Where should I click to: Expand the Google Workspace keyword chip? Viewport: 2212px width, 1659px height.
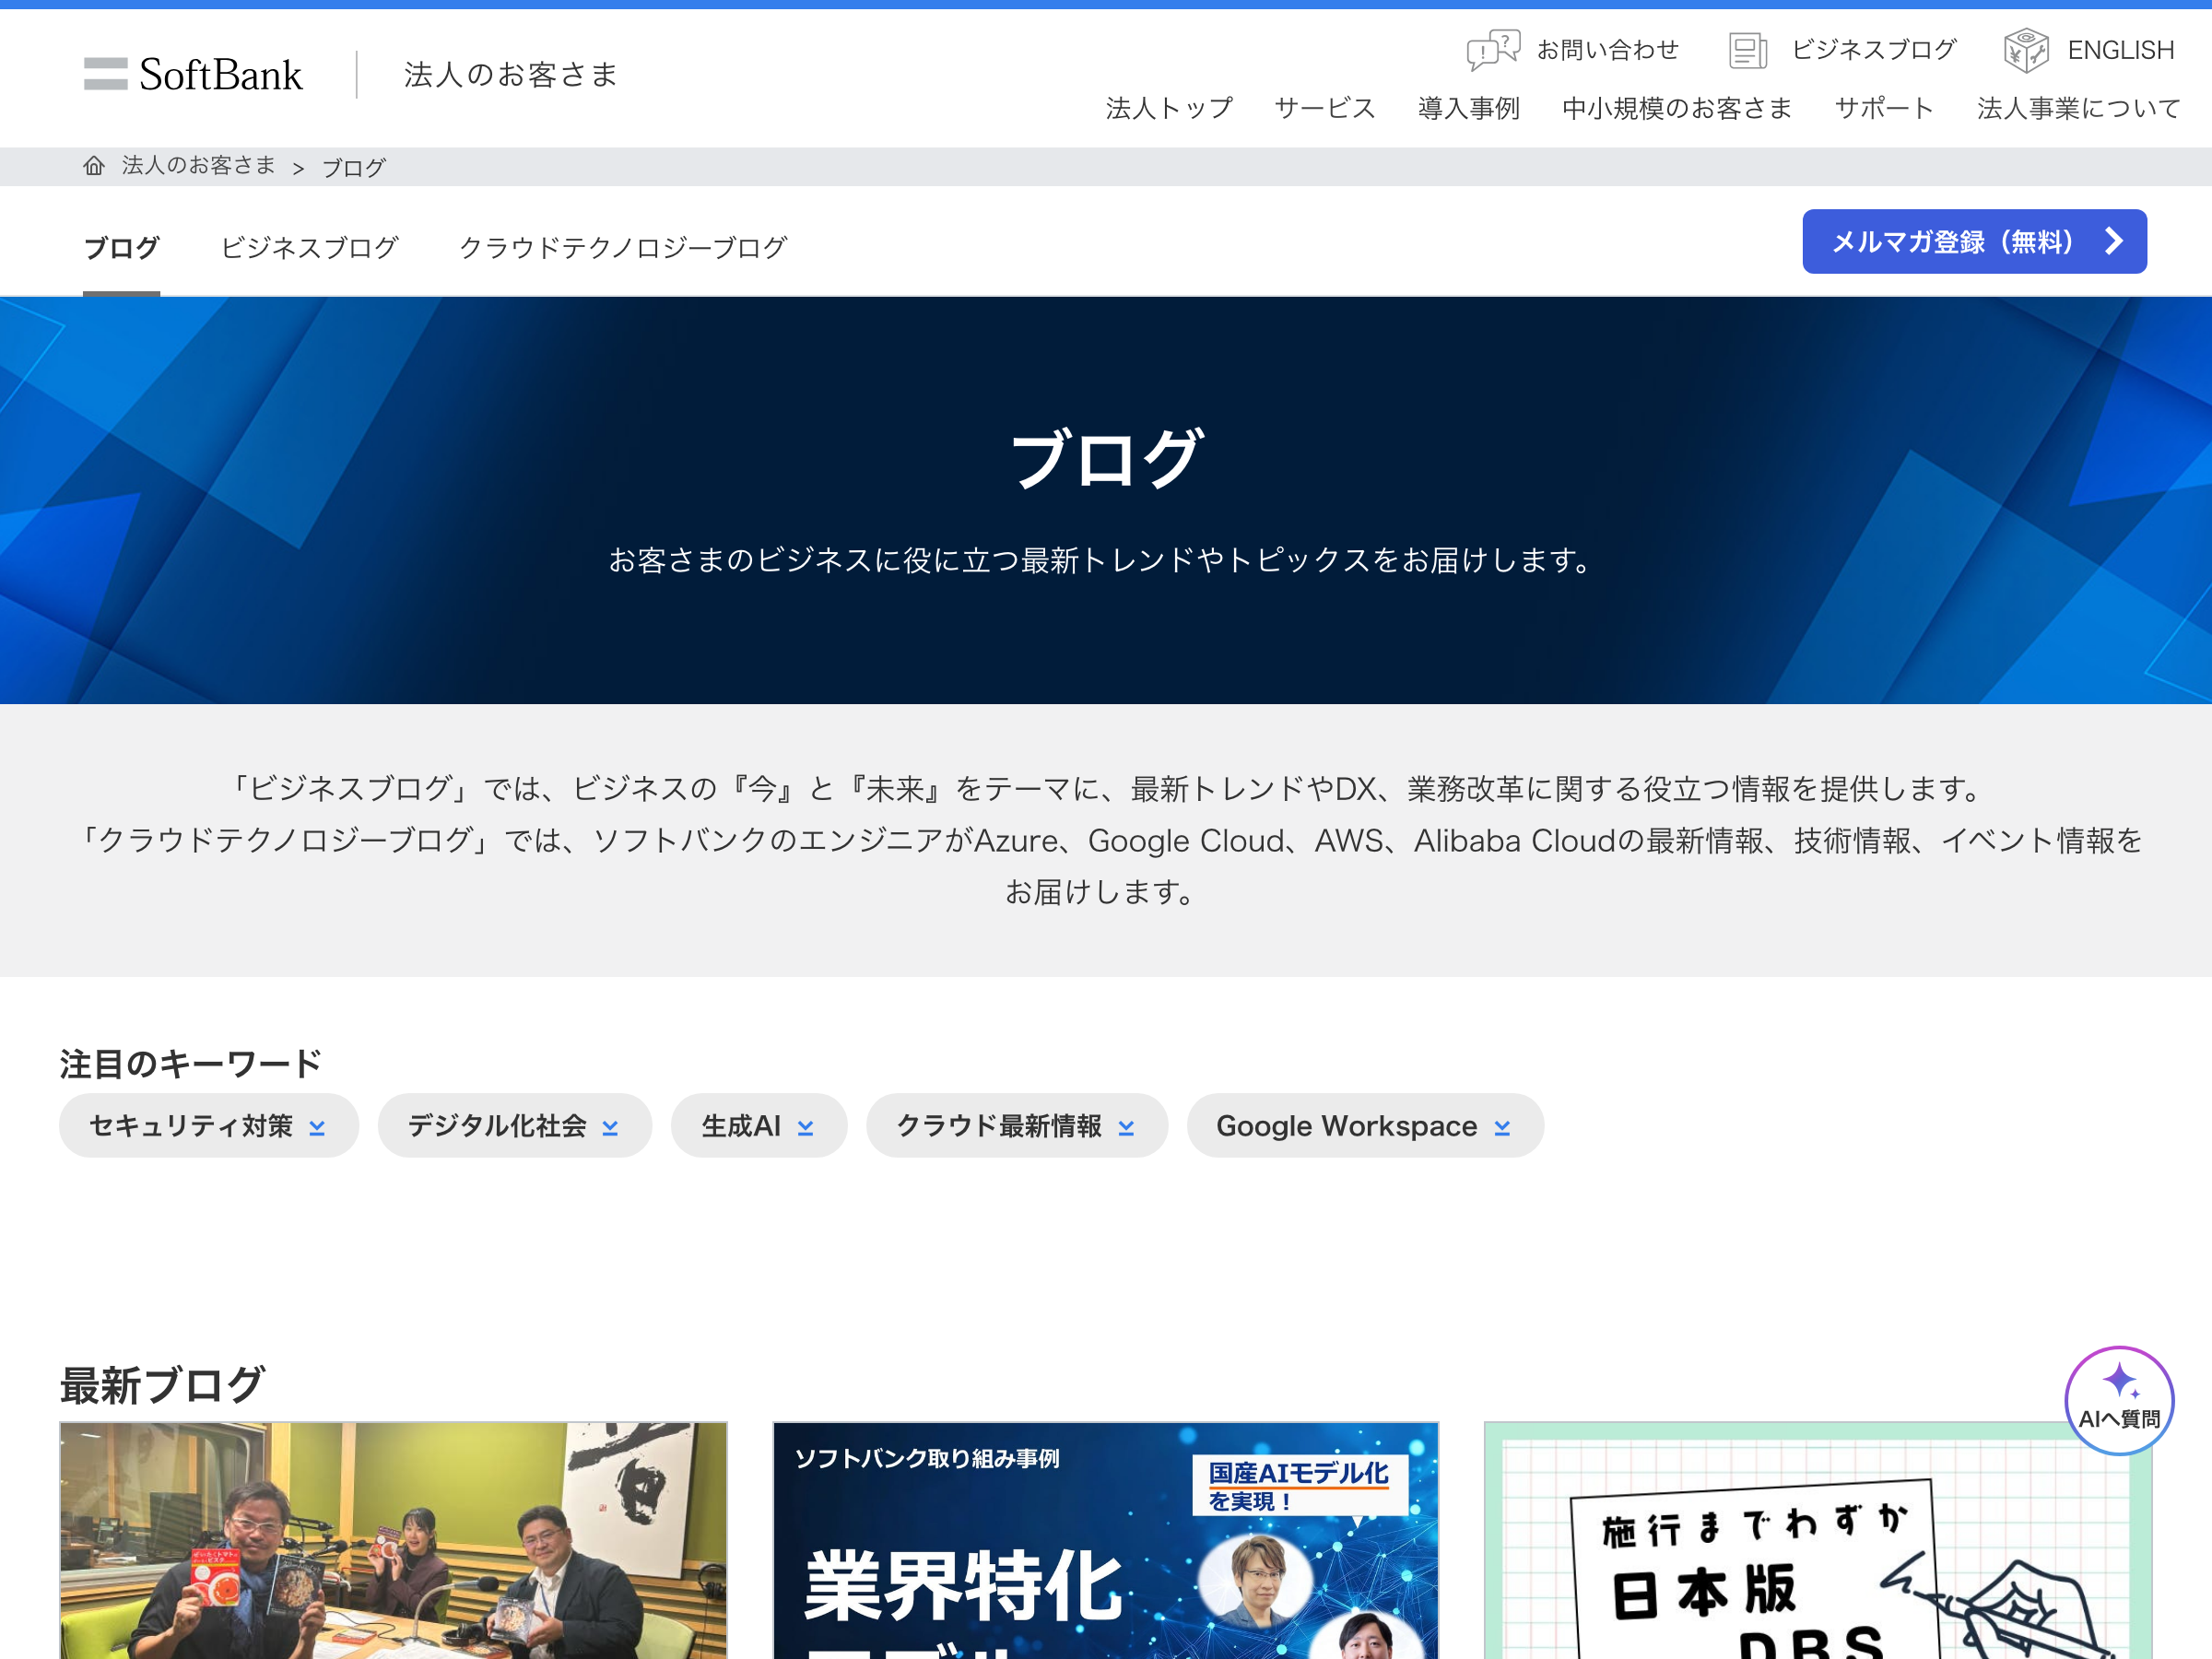point(1365,1126)
